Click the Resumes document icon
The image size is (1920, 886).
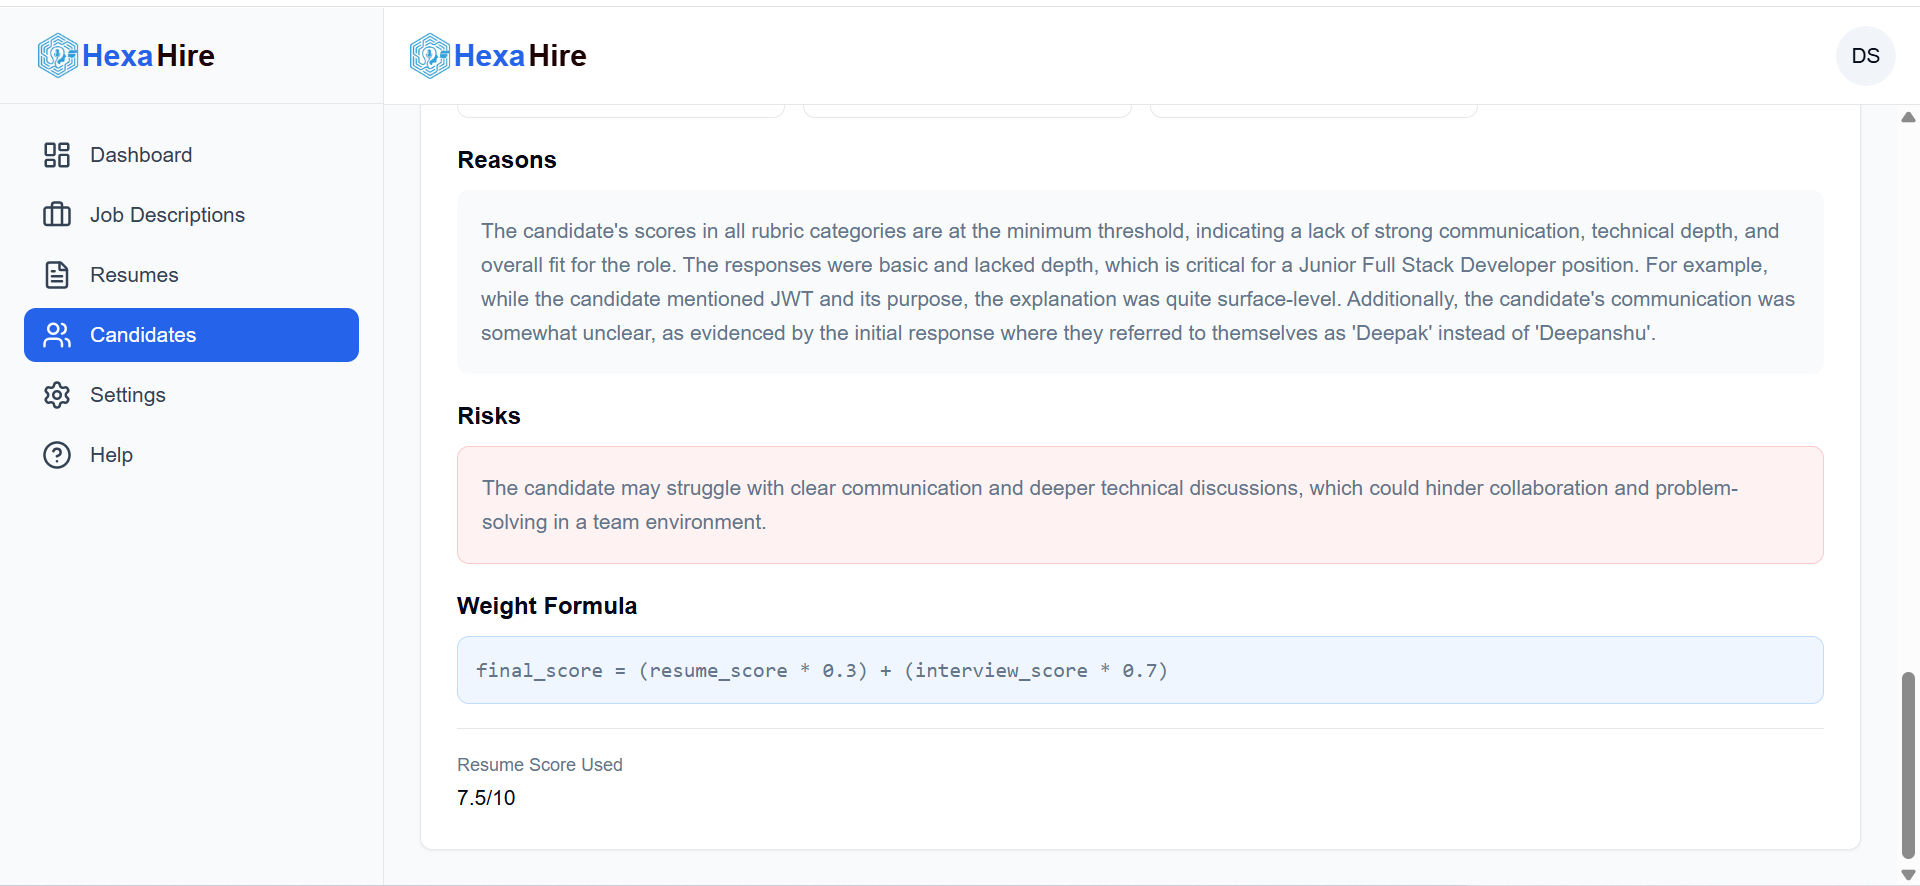pyautogui.click(x=57, y=275)
